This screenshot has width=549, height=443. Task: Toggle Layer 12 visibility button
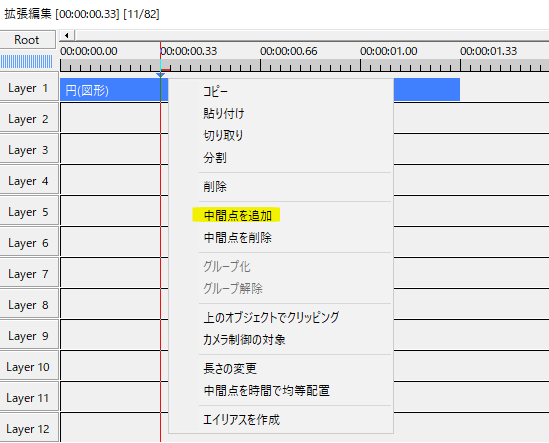[29, 428]
